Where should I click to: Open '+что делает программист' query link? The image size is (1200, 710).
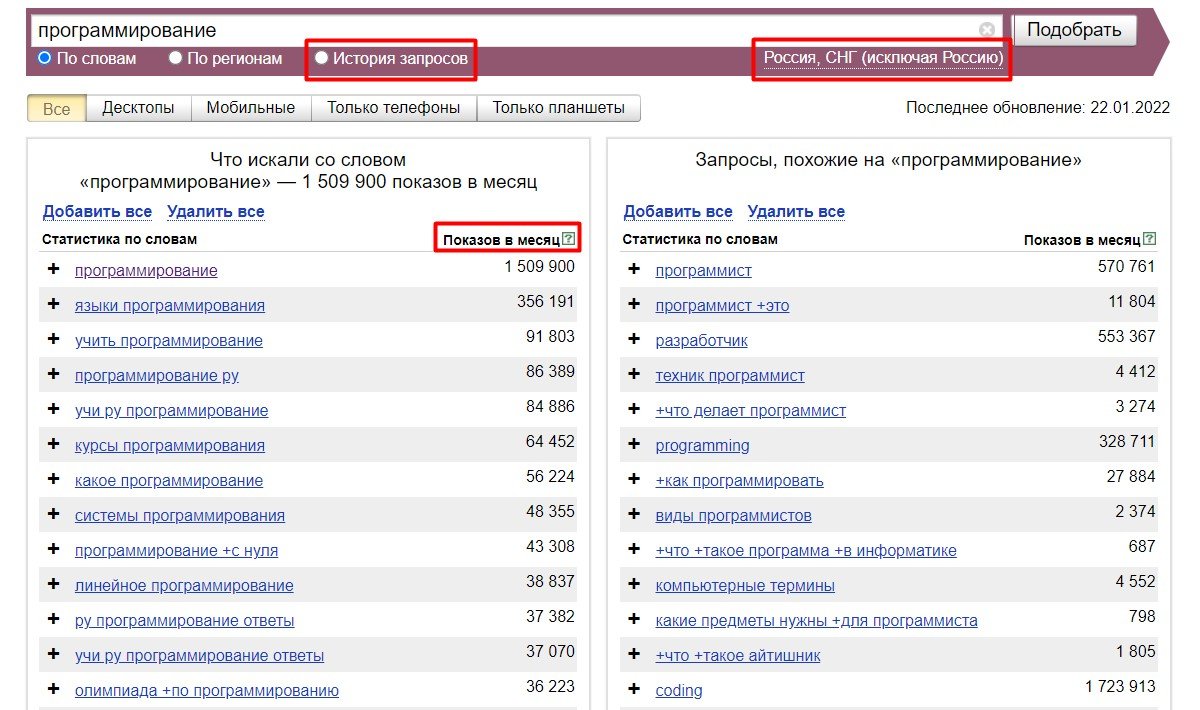(x=751, y=411)
